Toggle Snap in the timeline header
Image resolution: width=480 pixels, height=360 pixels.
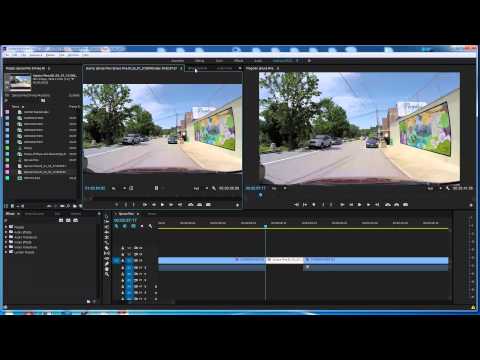125,226
